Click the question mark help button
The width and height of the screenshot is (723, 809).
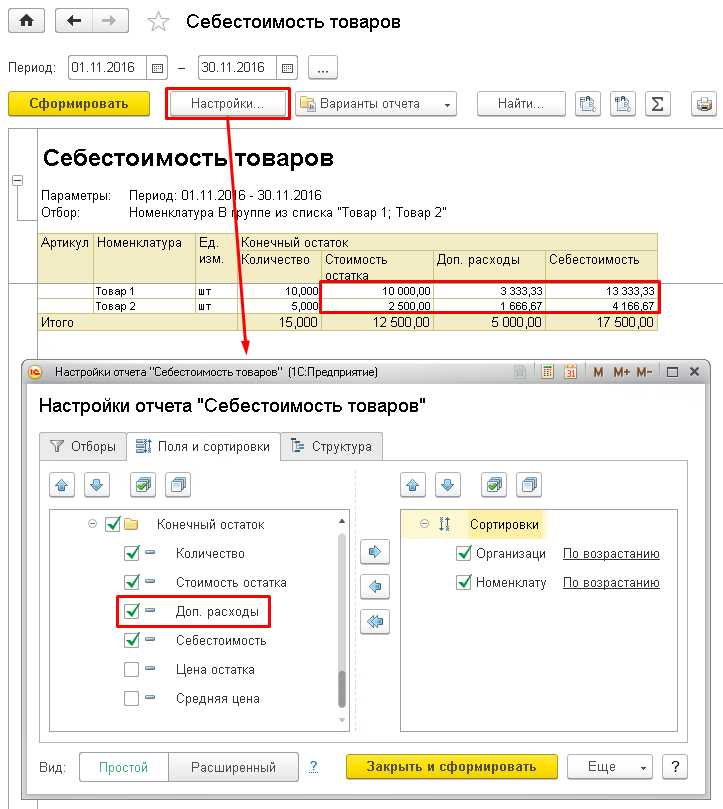coord(675,767)
